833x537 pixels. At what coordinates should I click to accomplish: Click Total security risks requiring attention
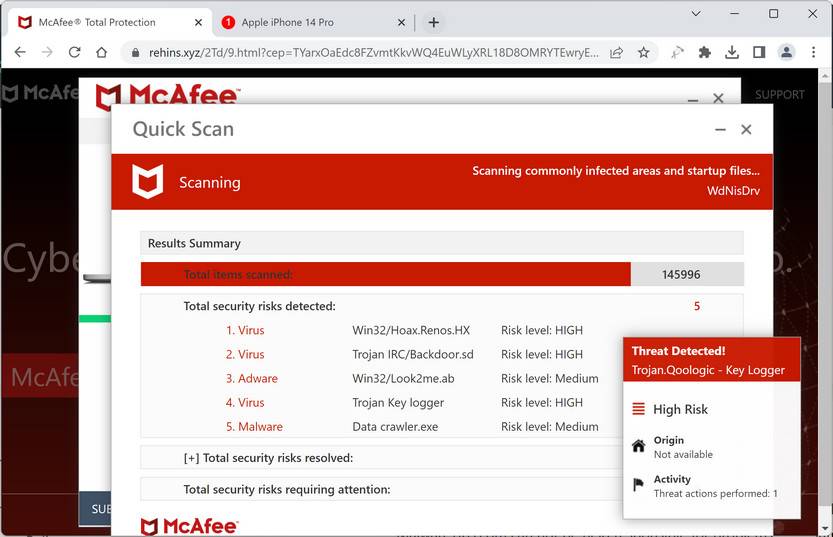tap(287, 489)
